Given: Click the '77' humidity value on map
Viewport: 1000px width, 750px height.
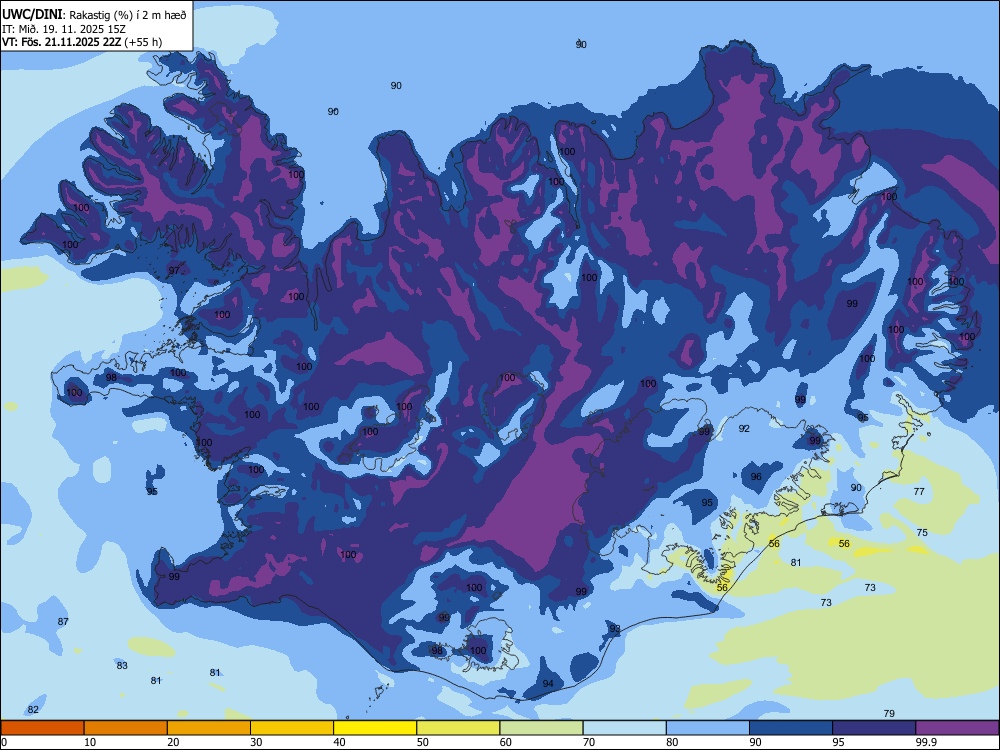Looking at the screenshot, I should coord(919,491).
